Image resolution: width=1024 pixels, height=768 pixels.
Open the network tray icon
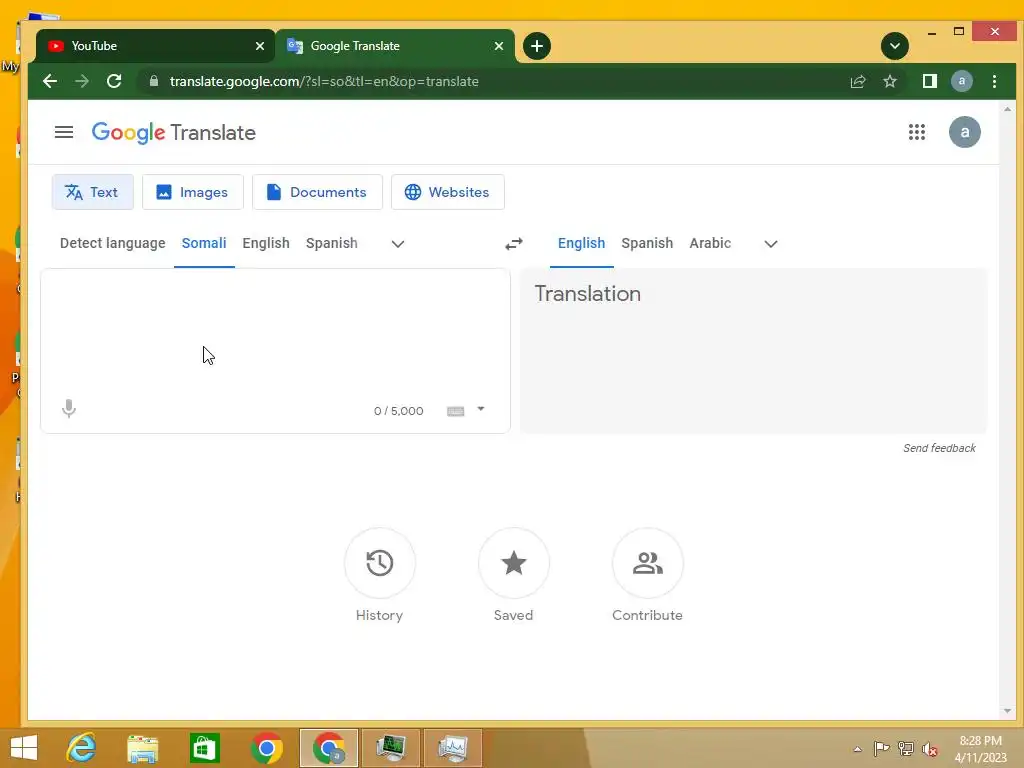click(x=906, y=748)
